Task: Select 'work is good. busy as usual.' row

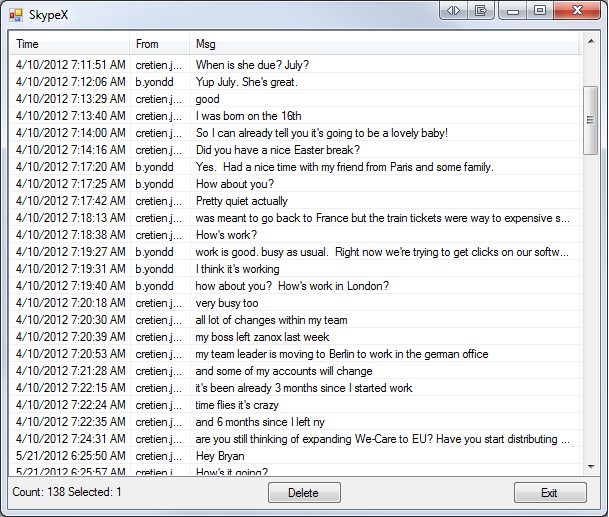Action: point(295,252)
